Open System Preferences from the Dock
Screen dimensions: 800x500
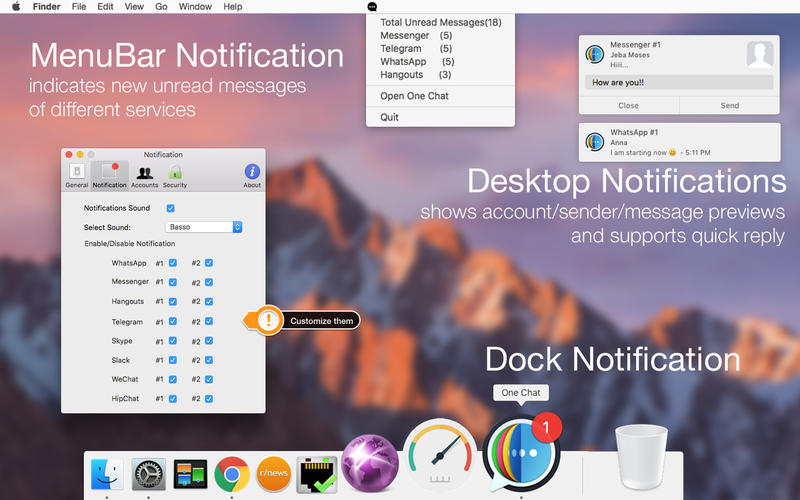point(148,474)
